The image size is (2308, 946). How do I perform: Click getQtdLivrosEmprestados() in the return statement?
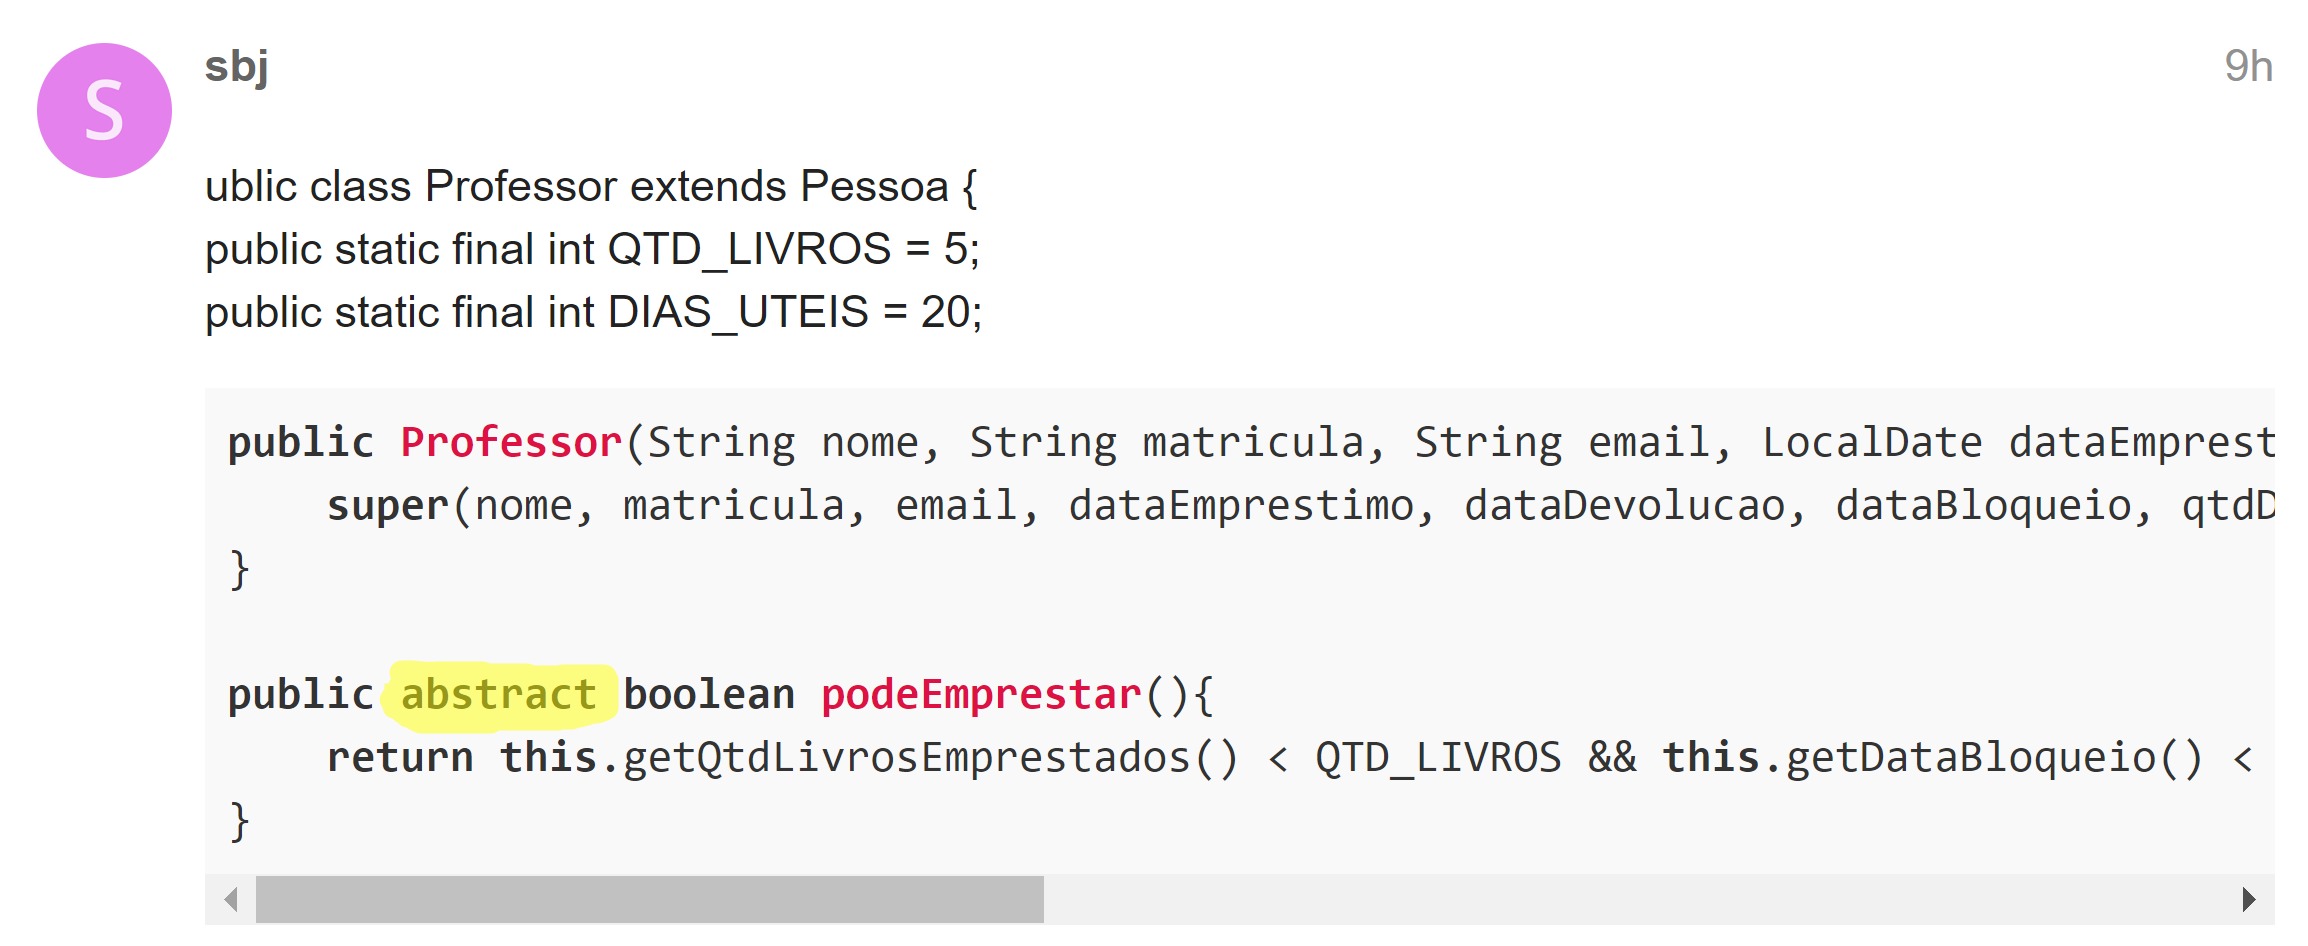931,758
